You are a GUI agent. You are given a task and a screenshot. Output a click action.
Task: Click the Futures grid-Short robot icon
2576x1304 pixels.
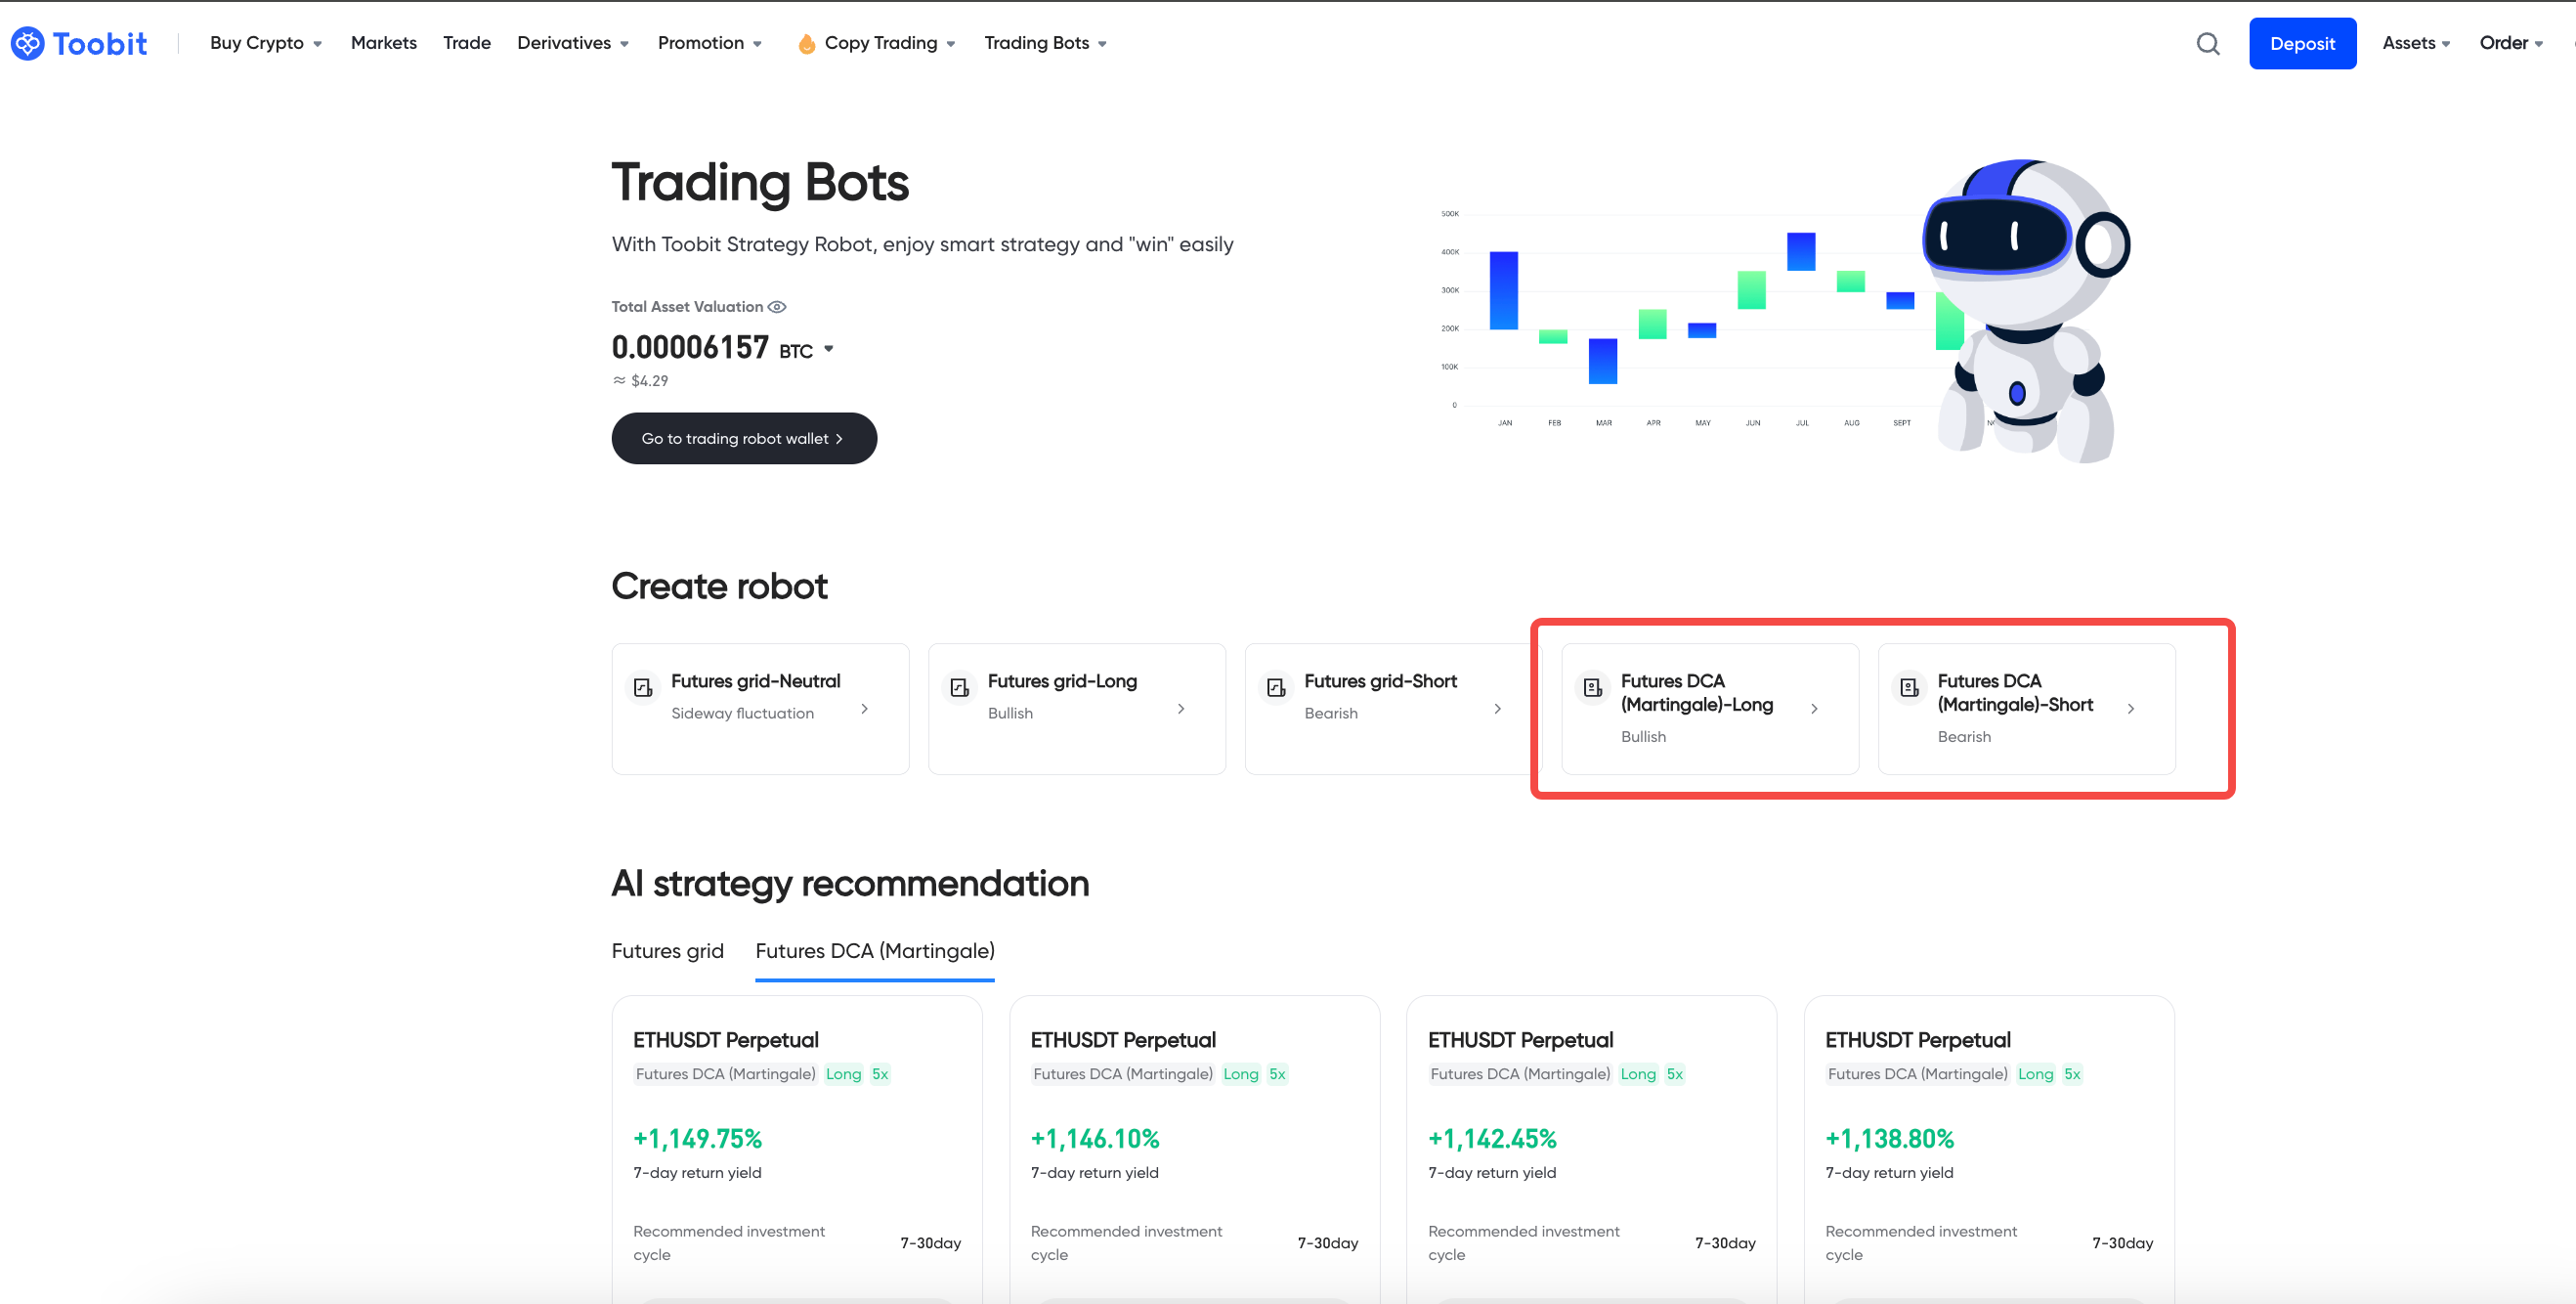coord(1276,688)
